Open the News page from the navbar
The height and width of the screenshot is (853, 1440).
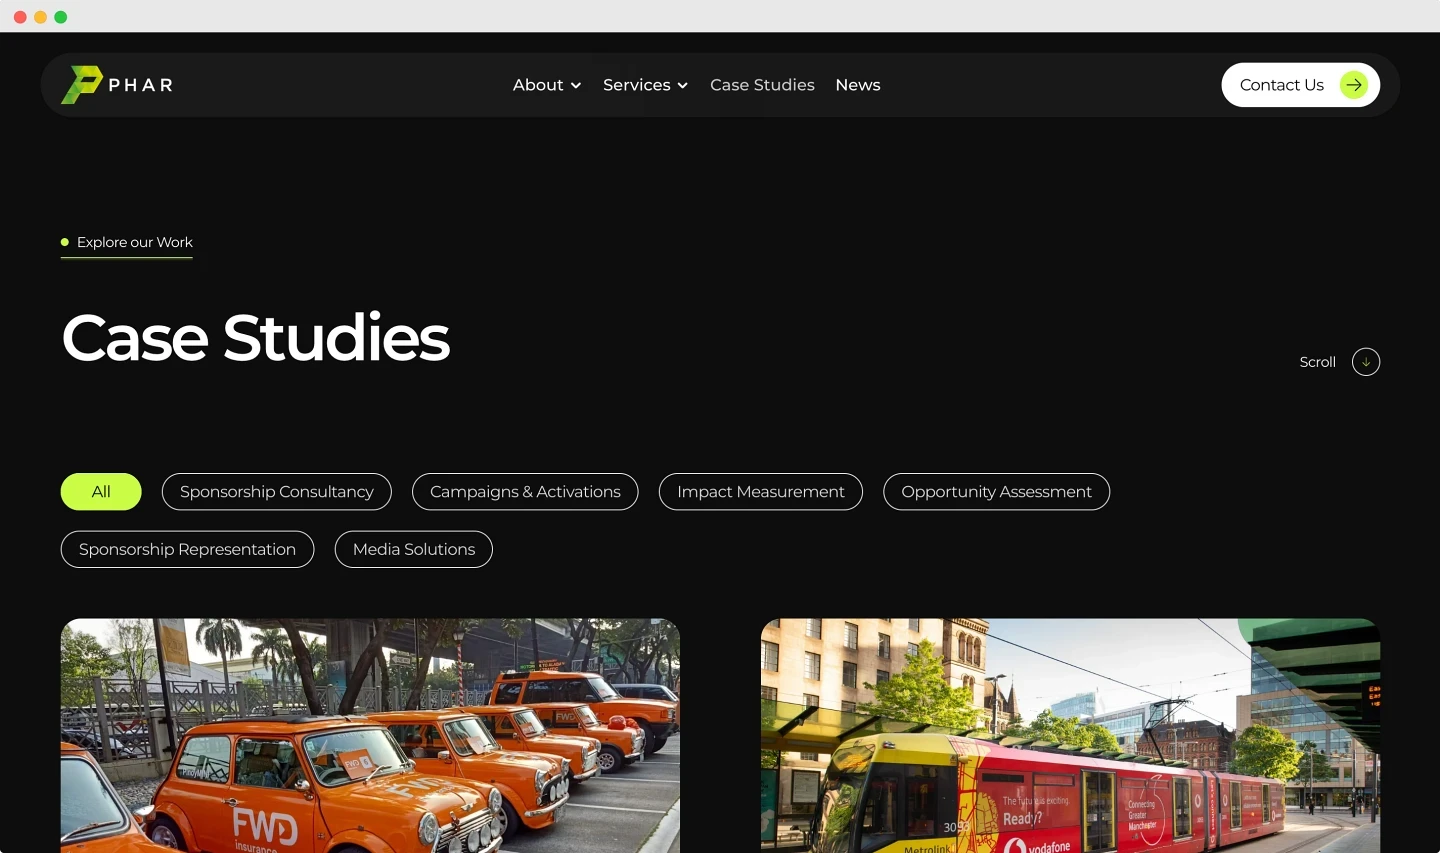[x=858, y=85]
